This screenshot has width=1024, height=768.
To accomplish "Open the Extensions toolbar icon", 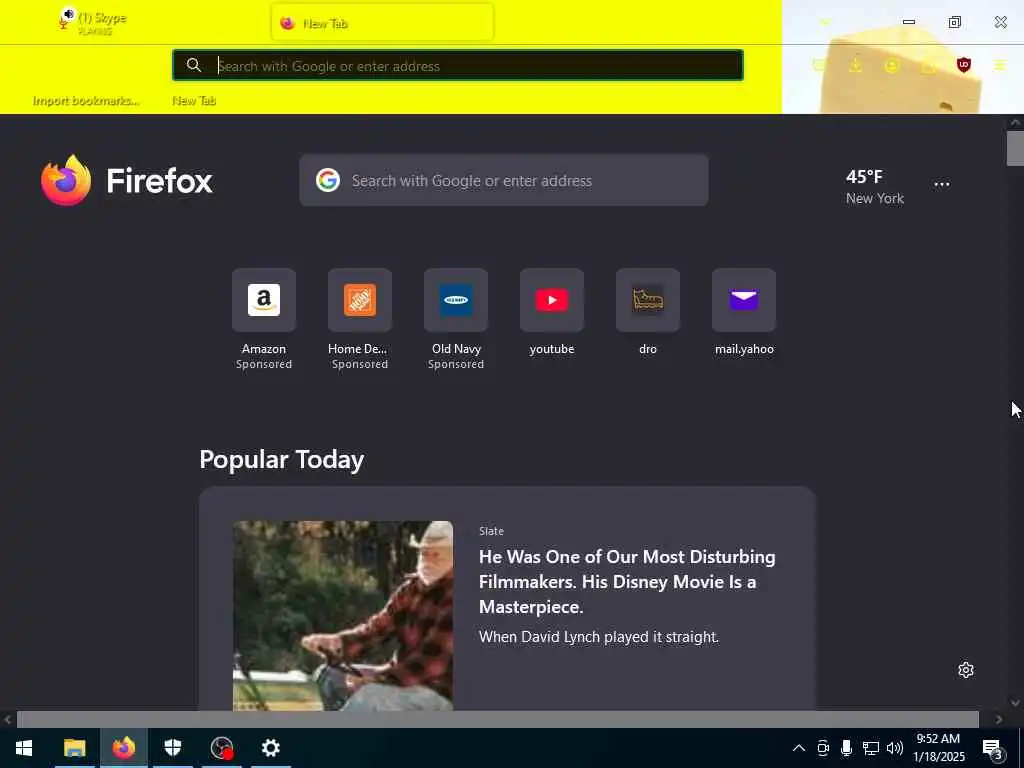I will coord(928,65).
